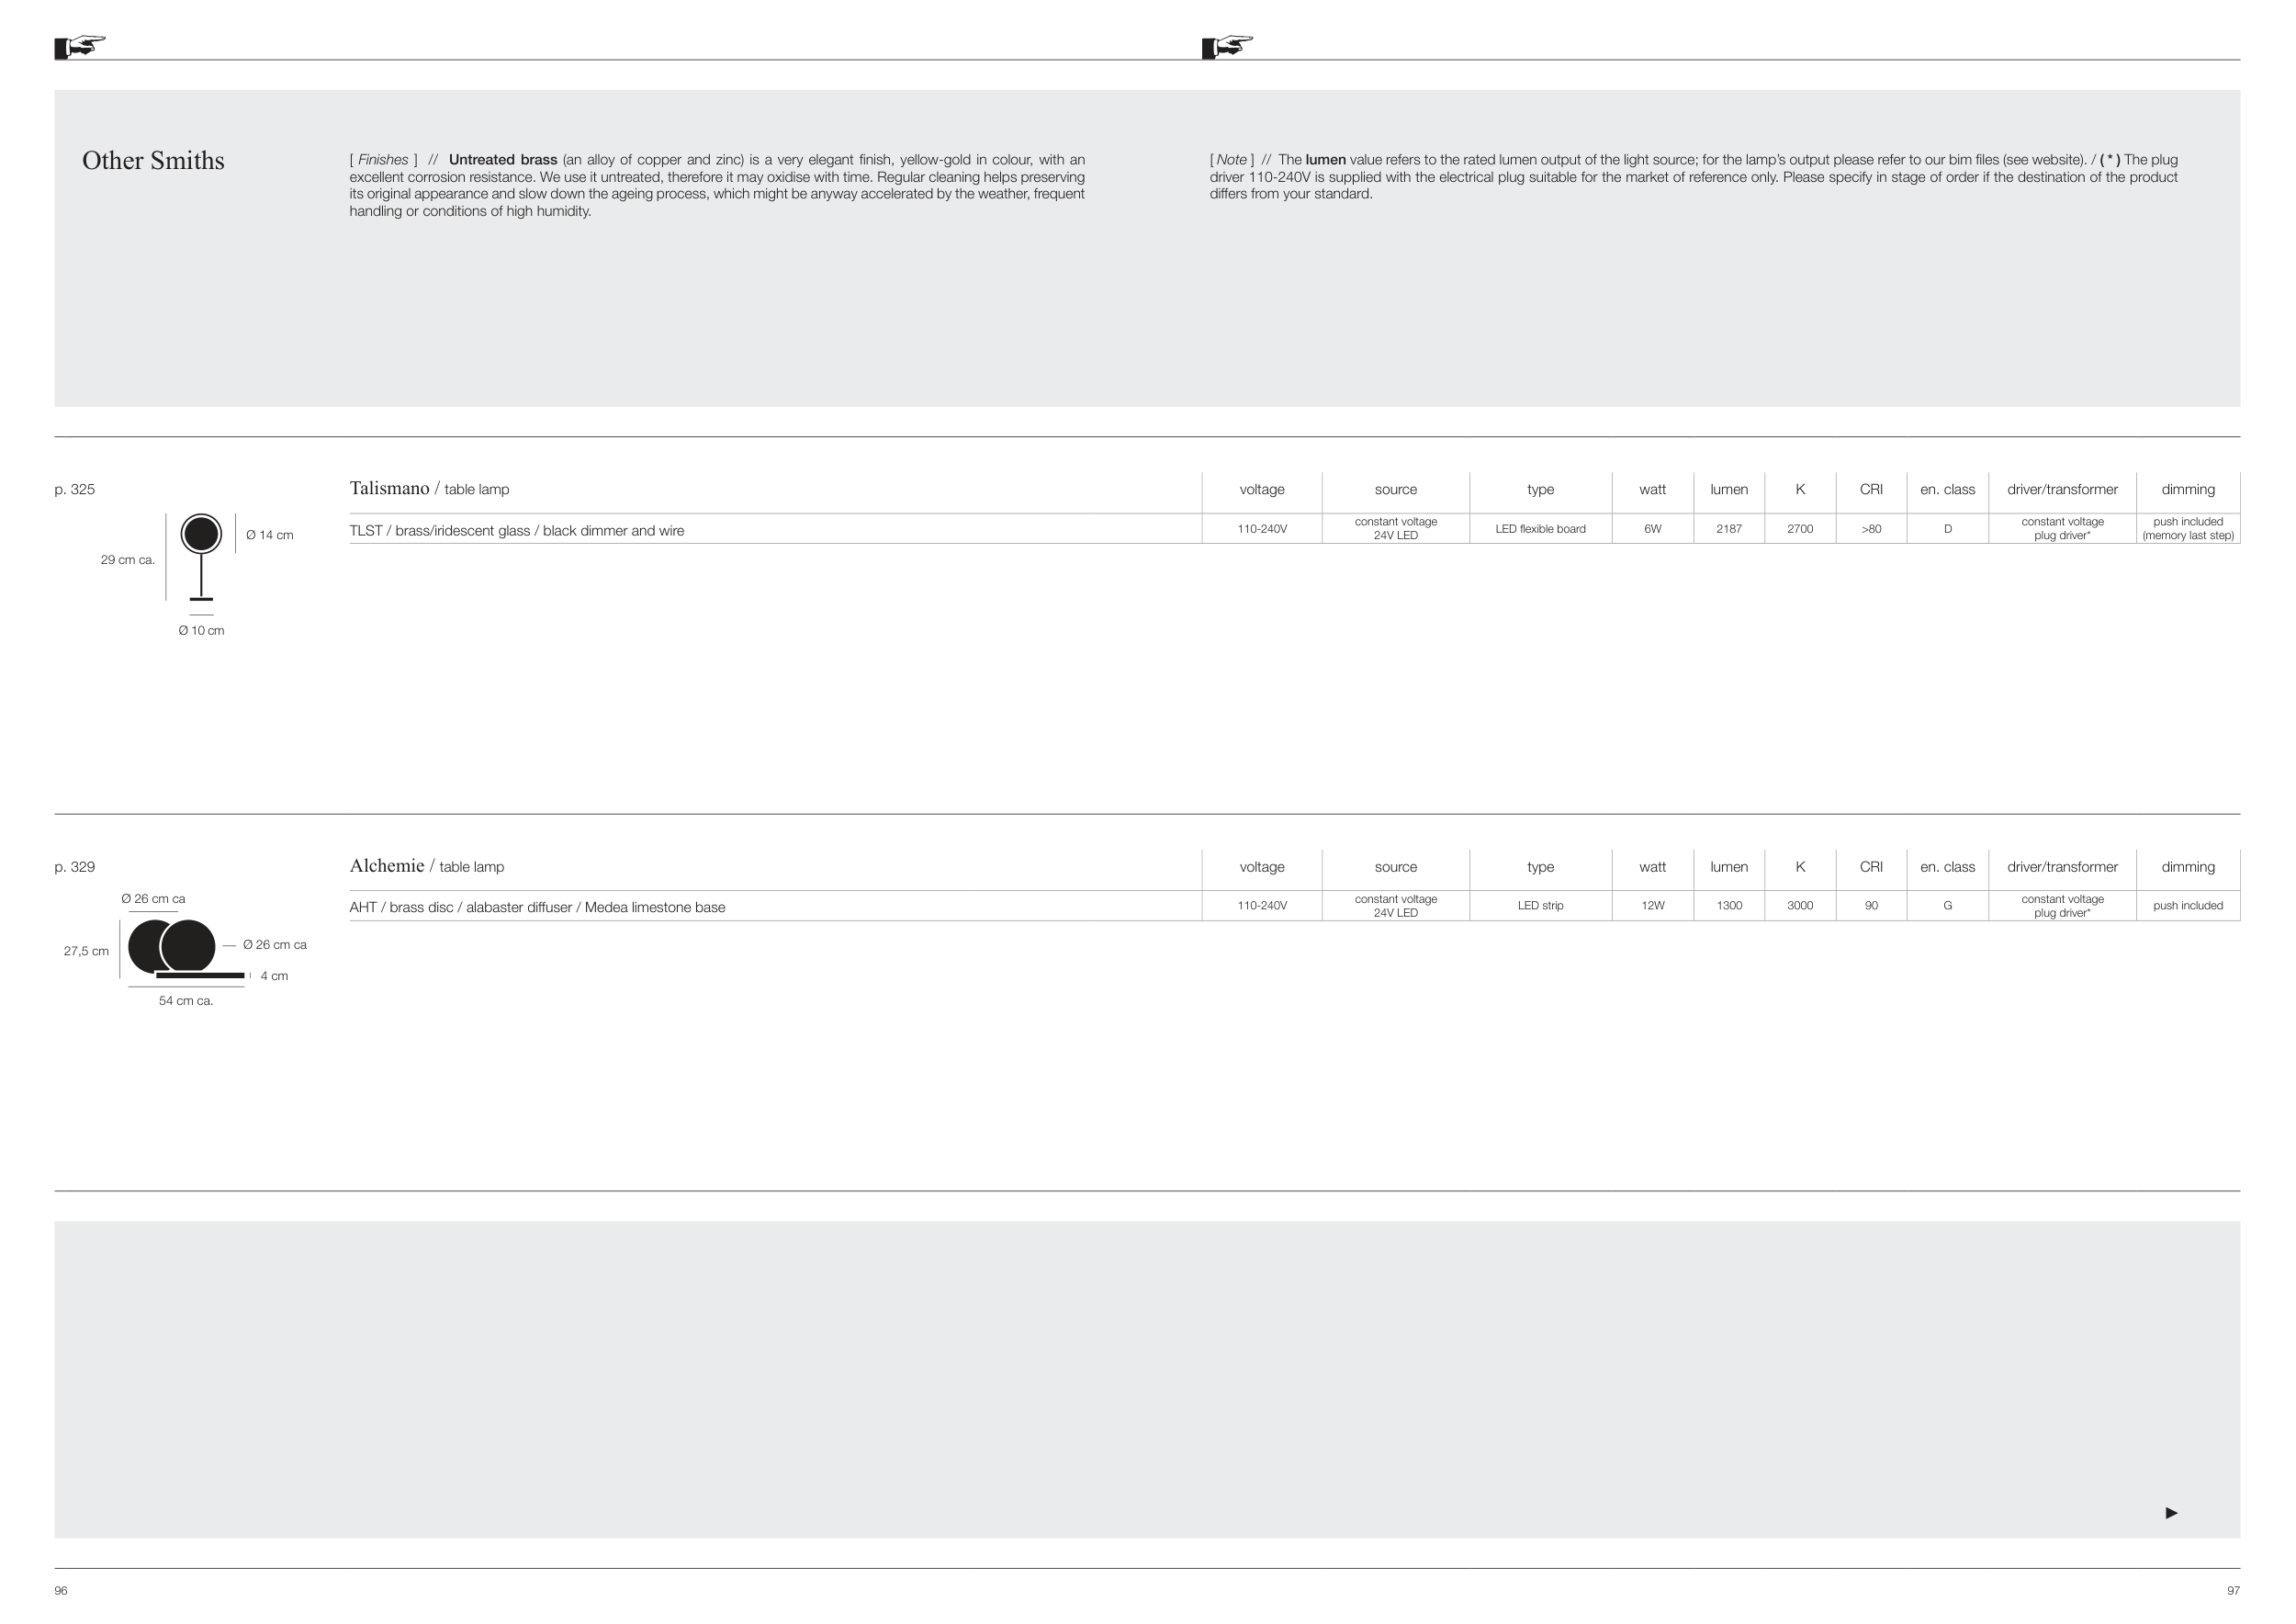Open page reference p. 325
2296x1624 pixels.
point(75,489)
